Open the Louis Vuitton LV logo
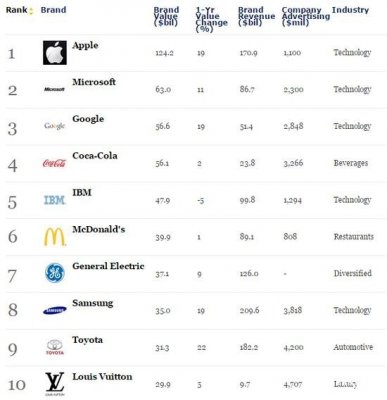This screenshot has width=387, height=400. [55, 384]
